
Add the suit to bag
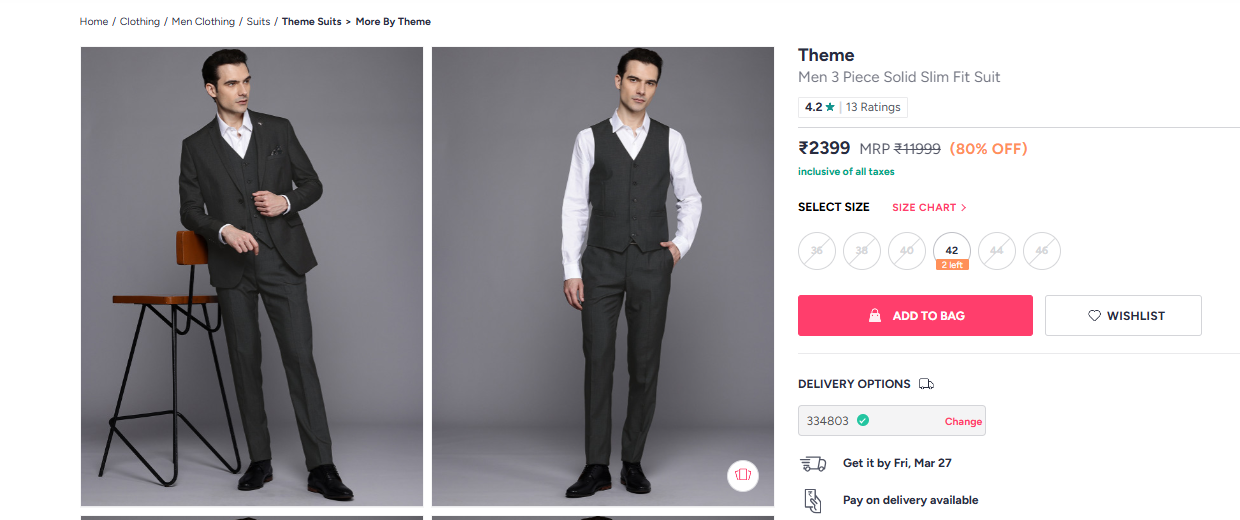point(915,316)
